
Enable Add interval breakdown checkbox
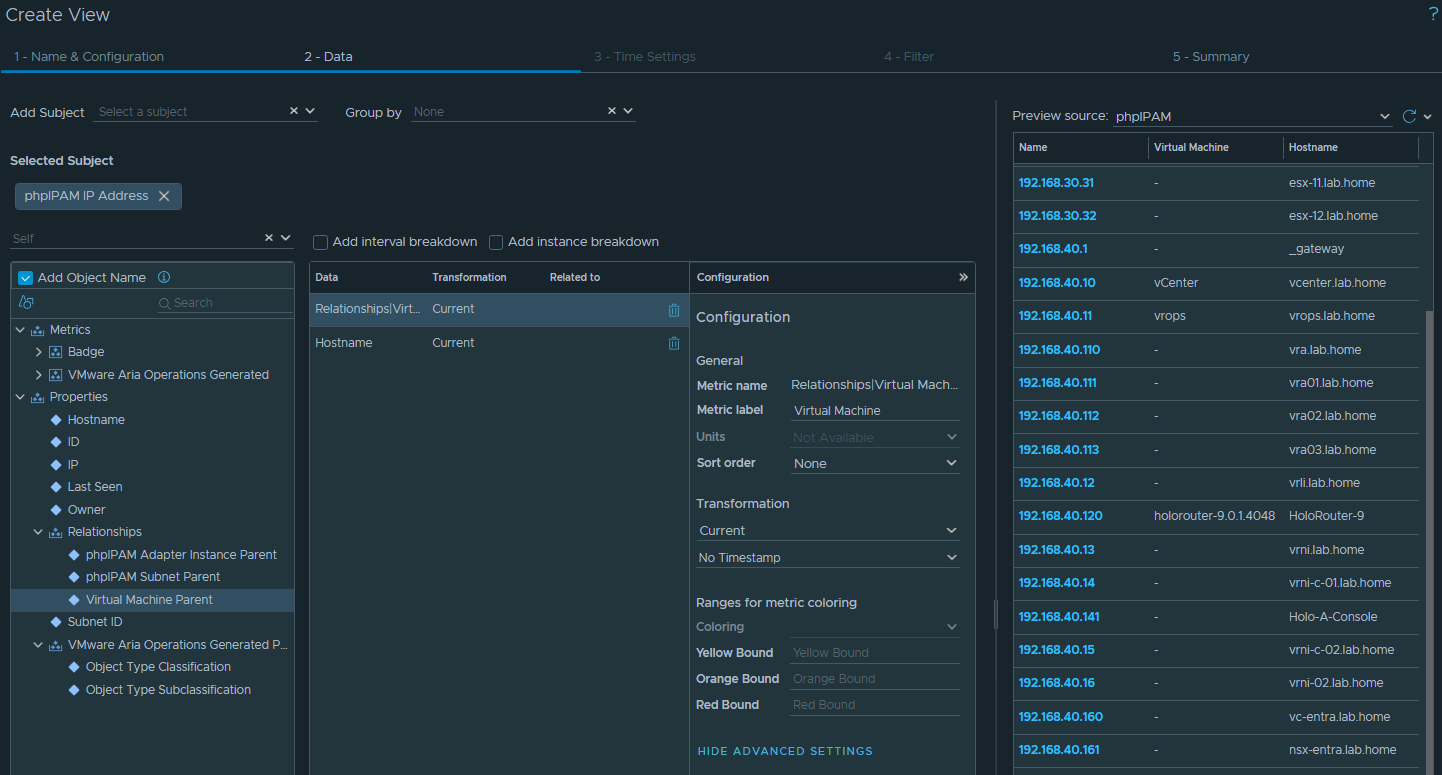(x=321, y=242)
